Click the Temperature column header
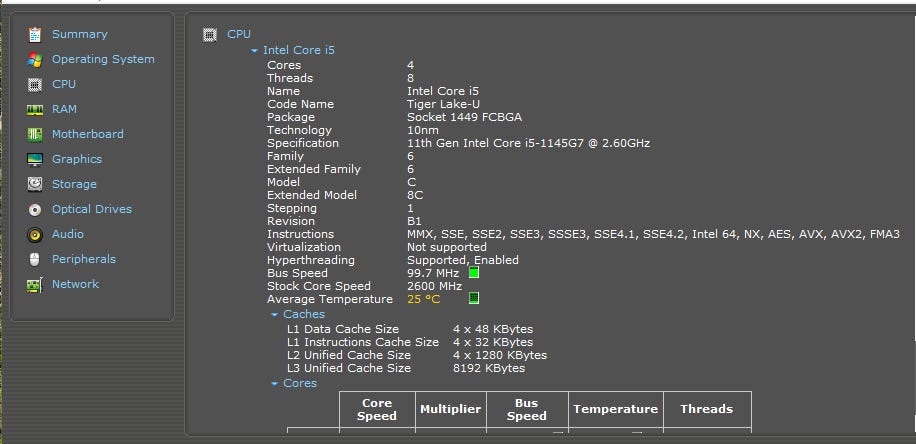916x444 pixels. click(x=616, y=410)
